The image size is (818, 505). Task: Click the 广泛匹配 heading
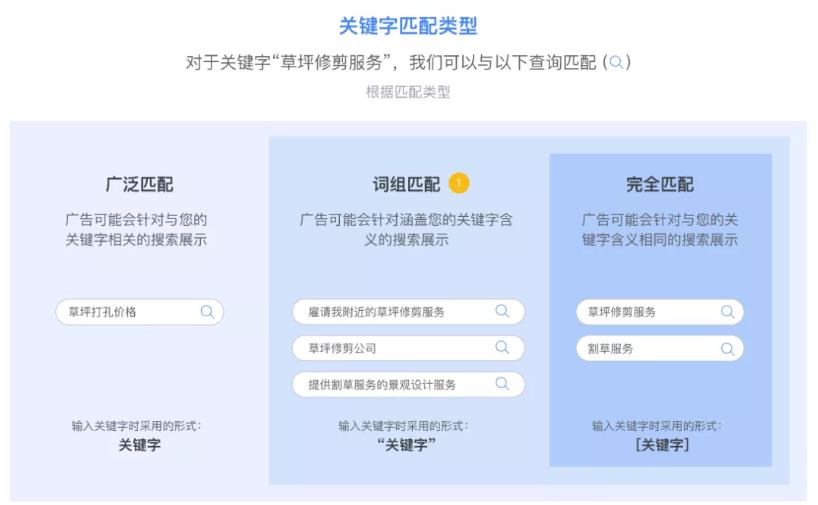point(139,184)
